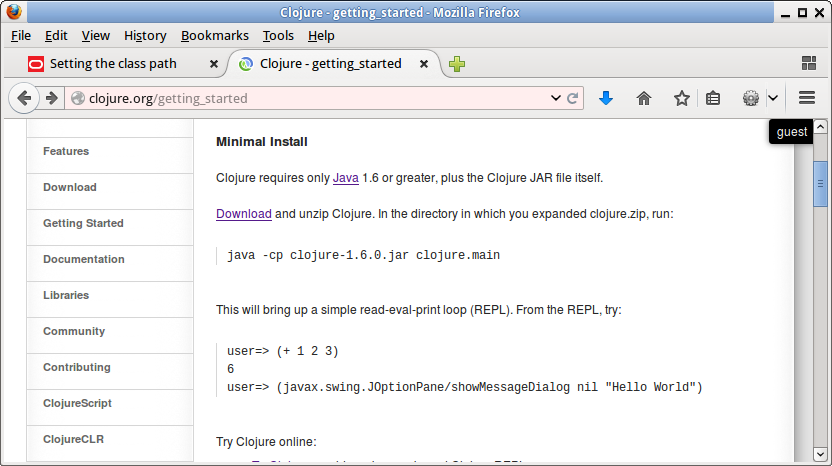832x466 pixels.
Task: Show bookmarks list icon
Action: coord(713,98)
